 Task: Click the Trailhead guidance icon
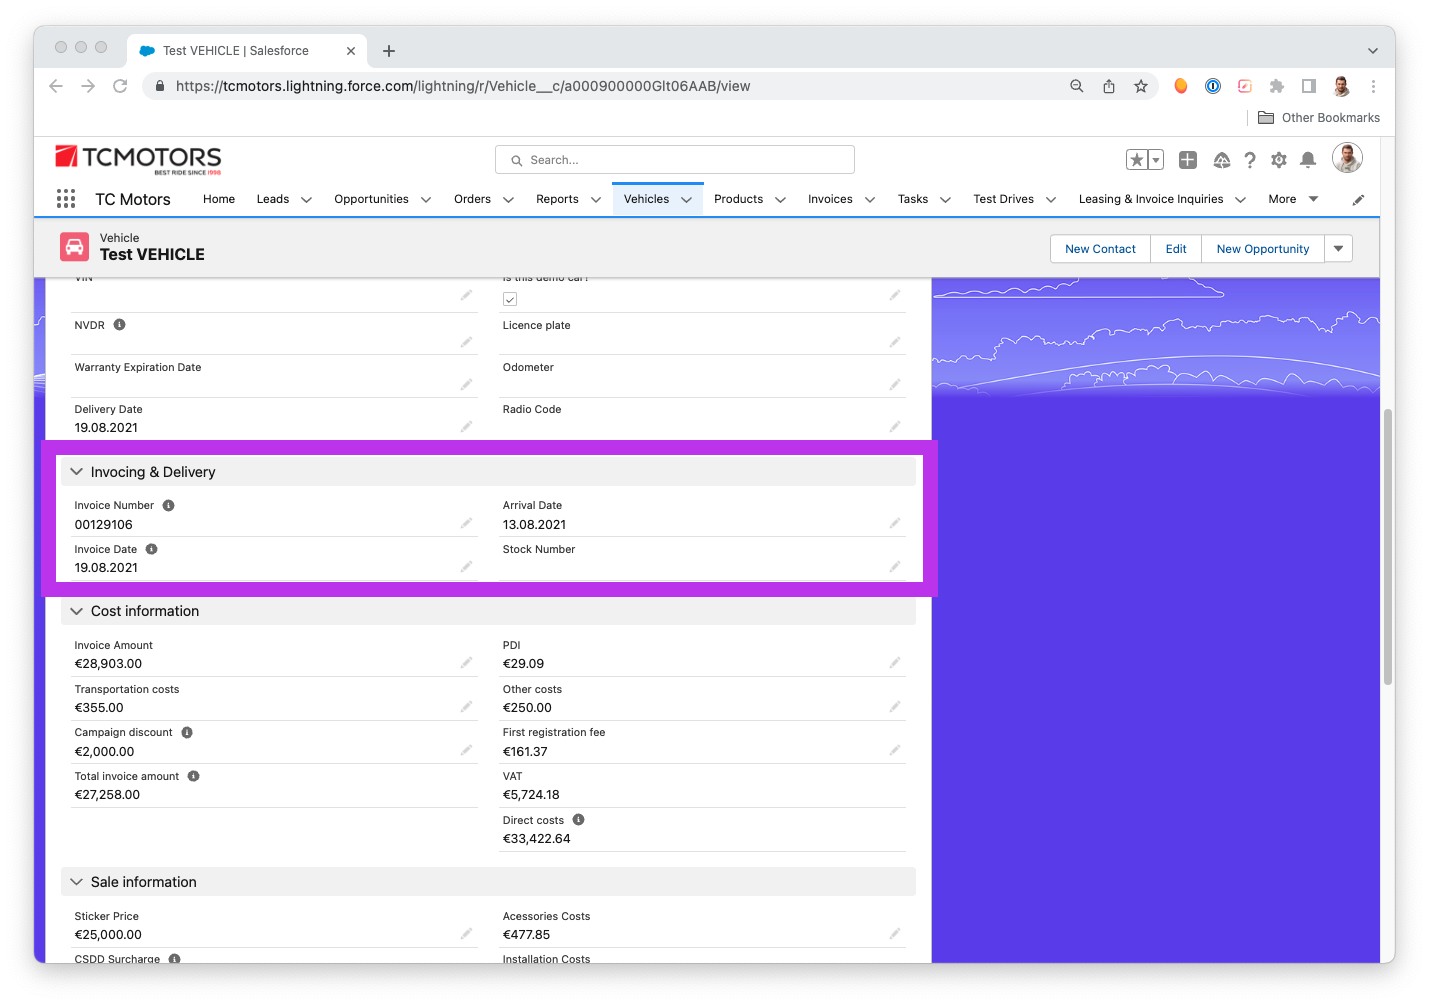[x=1221, y=160]
